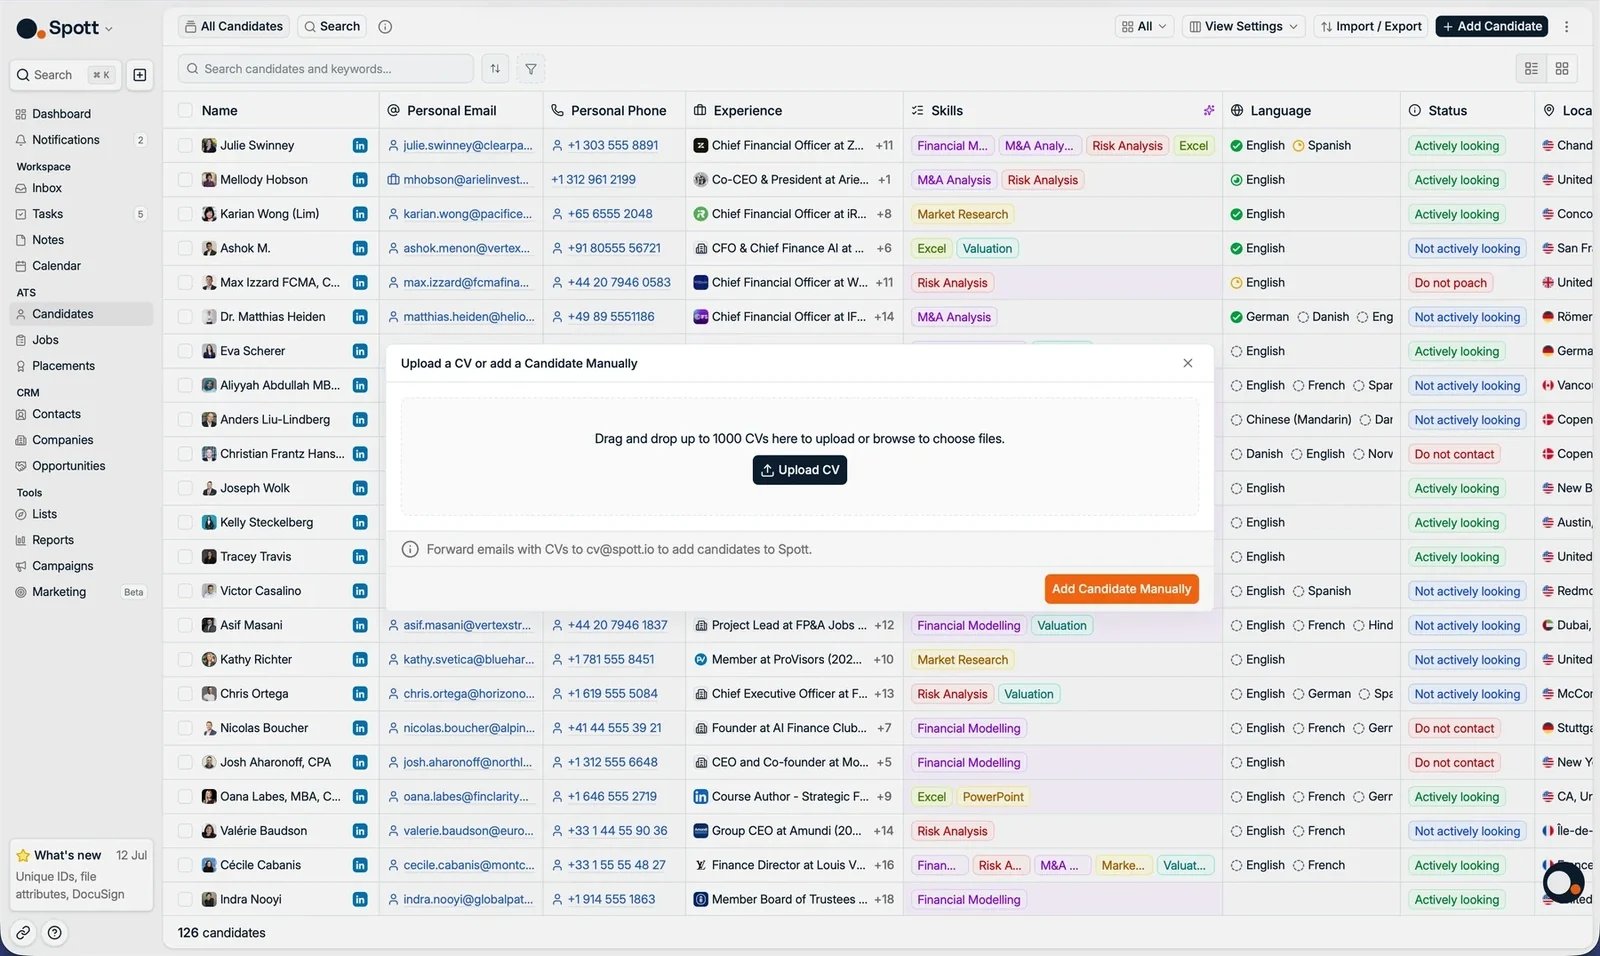Select the PowerPoint tag for Oana Labes
The image size is (1600, 956).
993,797
